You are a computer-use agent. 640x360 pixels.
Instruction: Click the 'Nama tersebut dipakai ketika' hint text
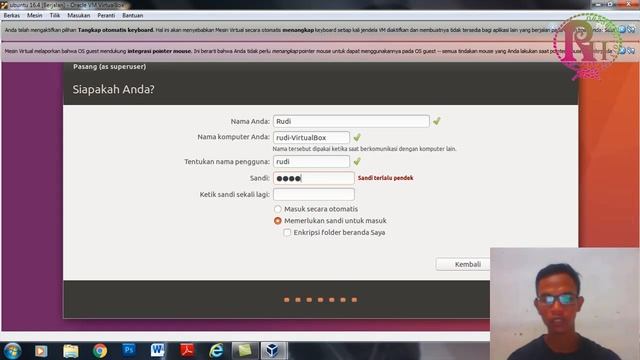tap(364, 149)
